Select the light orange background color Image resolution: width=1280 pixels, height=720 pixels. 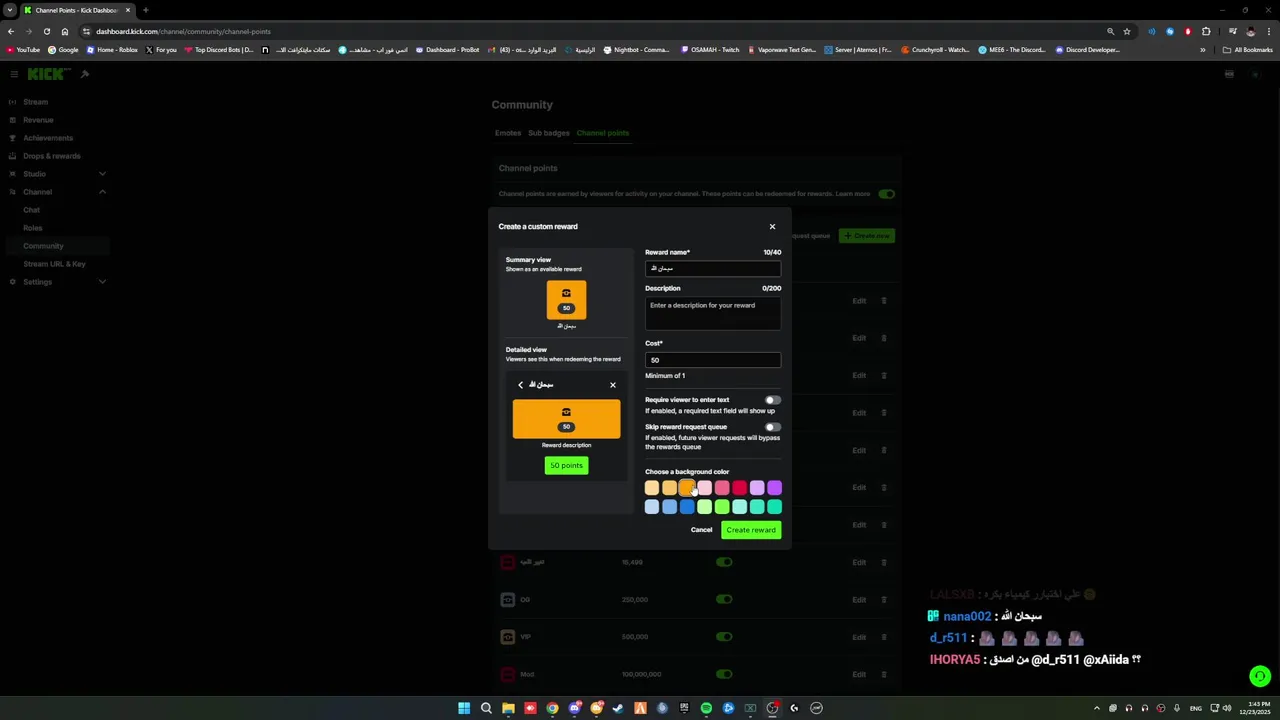point(669,488)
